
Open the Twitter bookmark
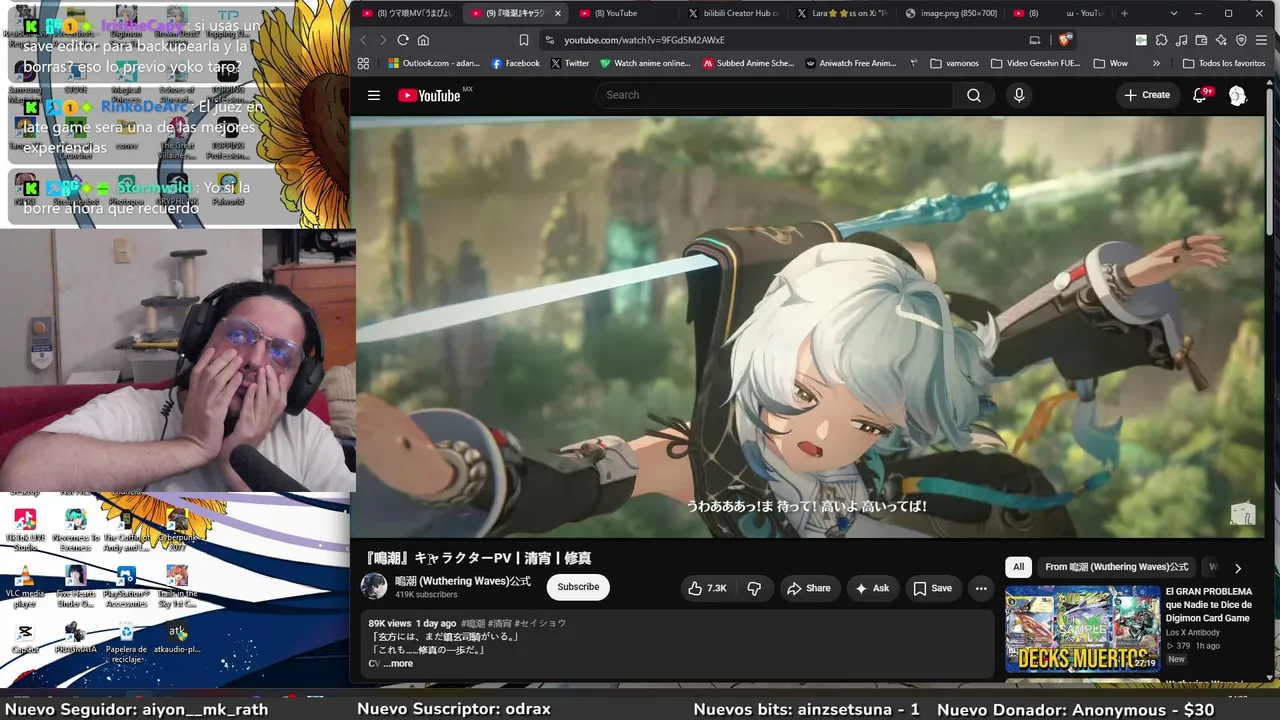pyautogui.click(x=570, y=63)
